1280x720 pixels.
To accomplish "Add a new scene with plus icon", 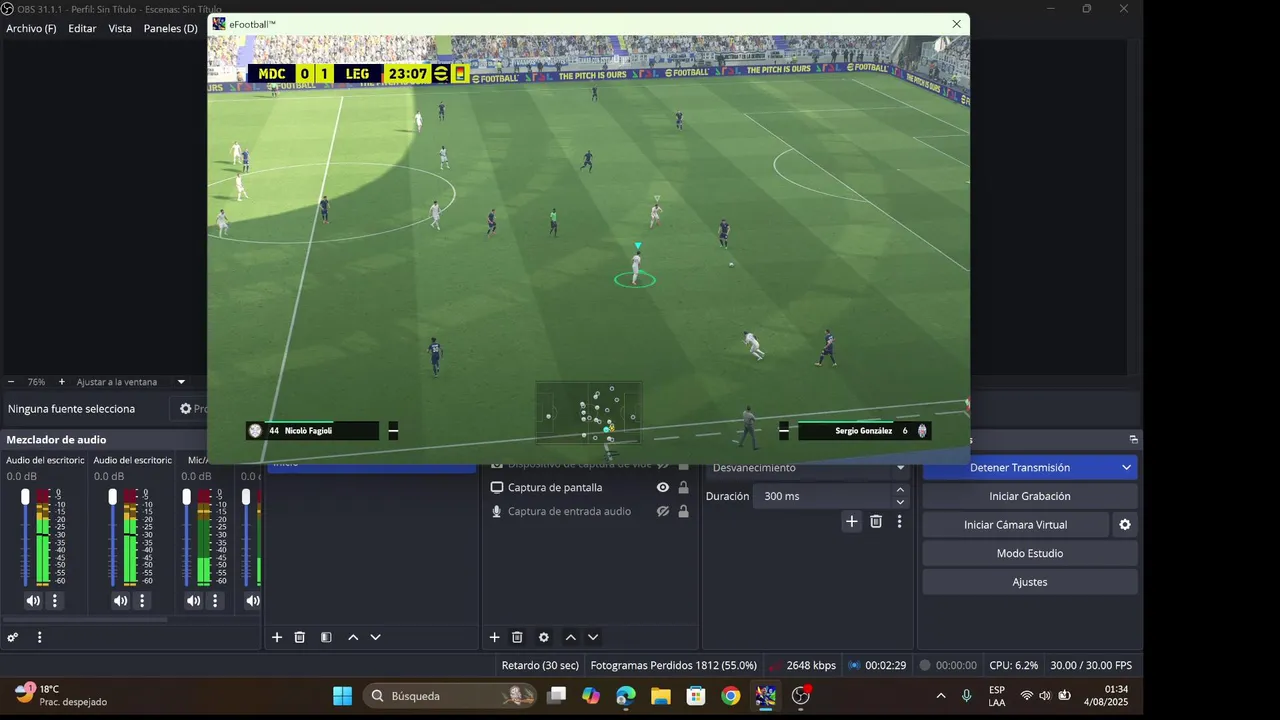I will [277, 637].
